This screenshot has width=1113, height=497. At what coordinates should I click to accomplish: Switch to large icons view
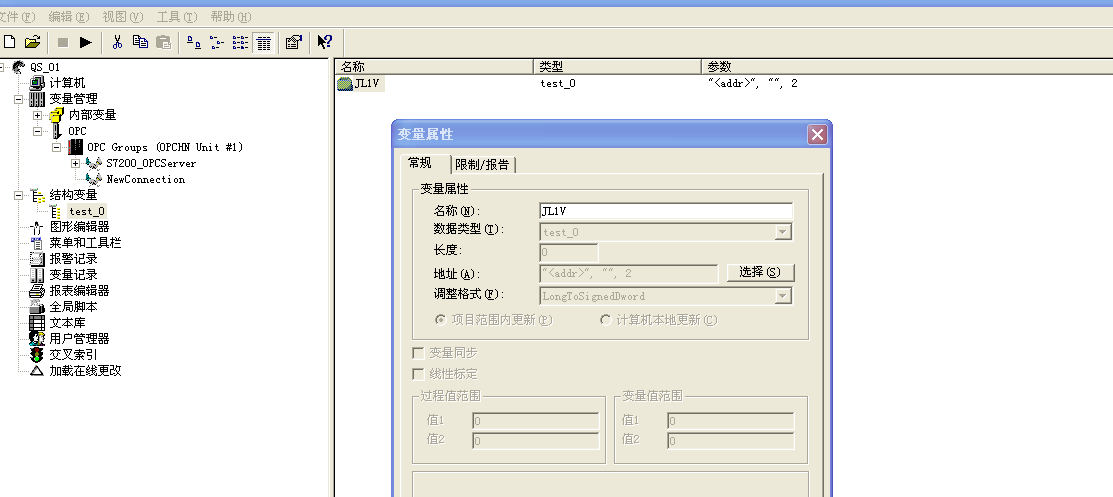click(x=194, y=43)
